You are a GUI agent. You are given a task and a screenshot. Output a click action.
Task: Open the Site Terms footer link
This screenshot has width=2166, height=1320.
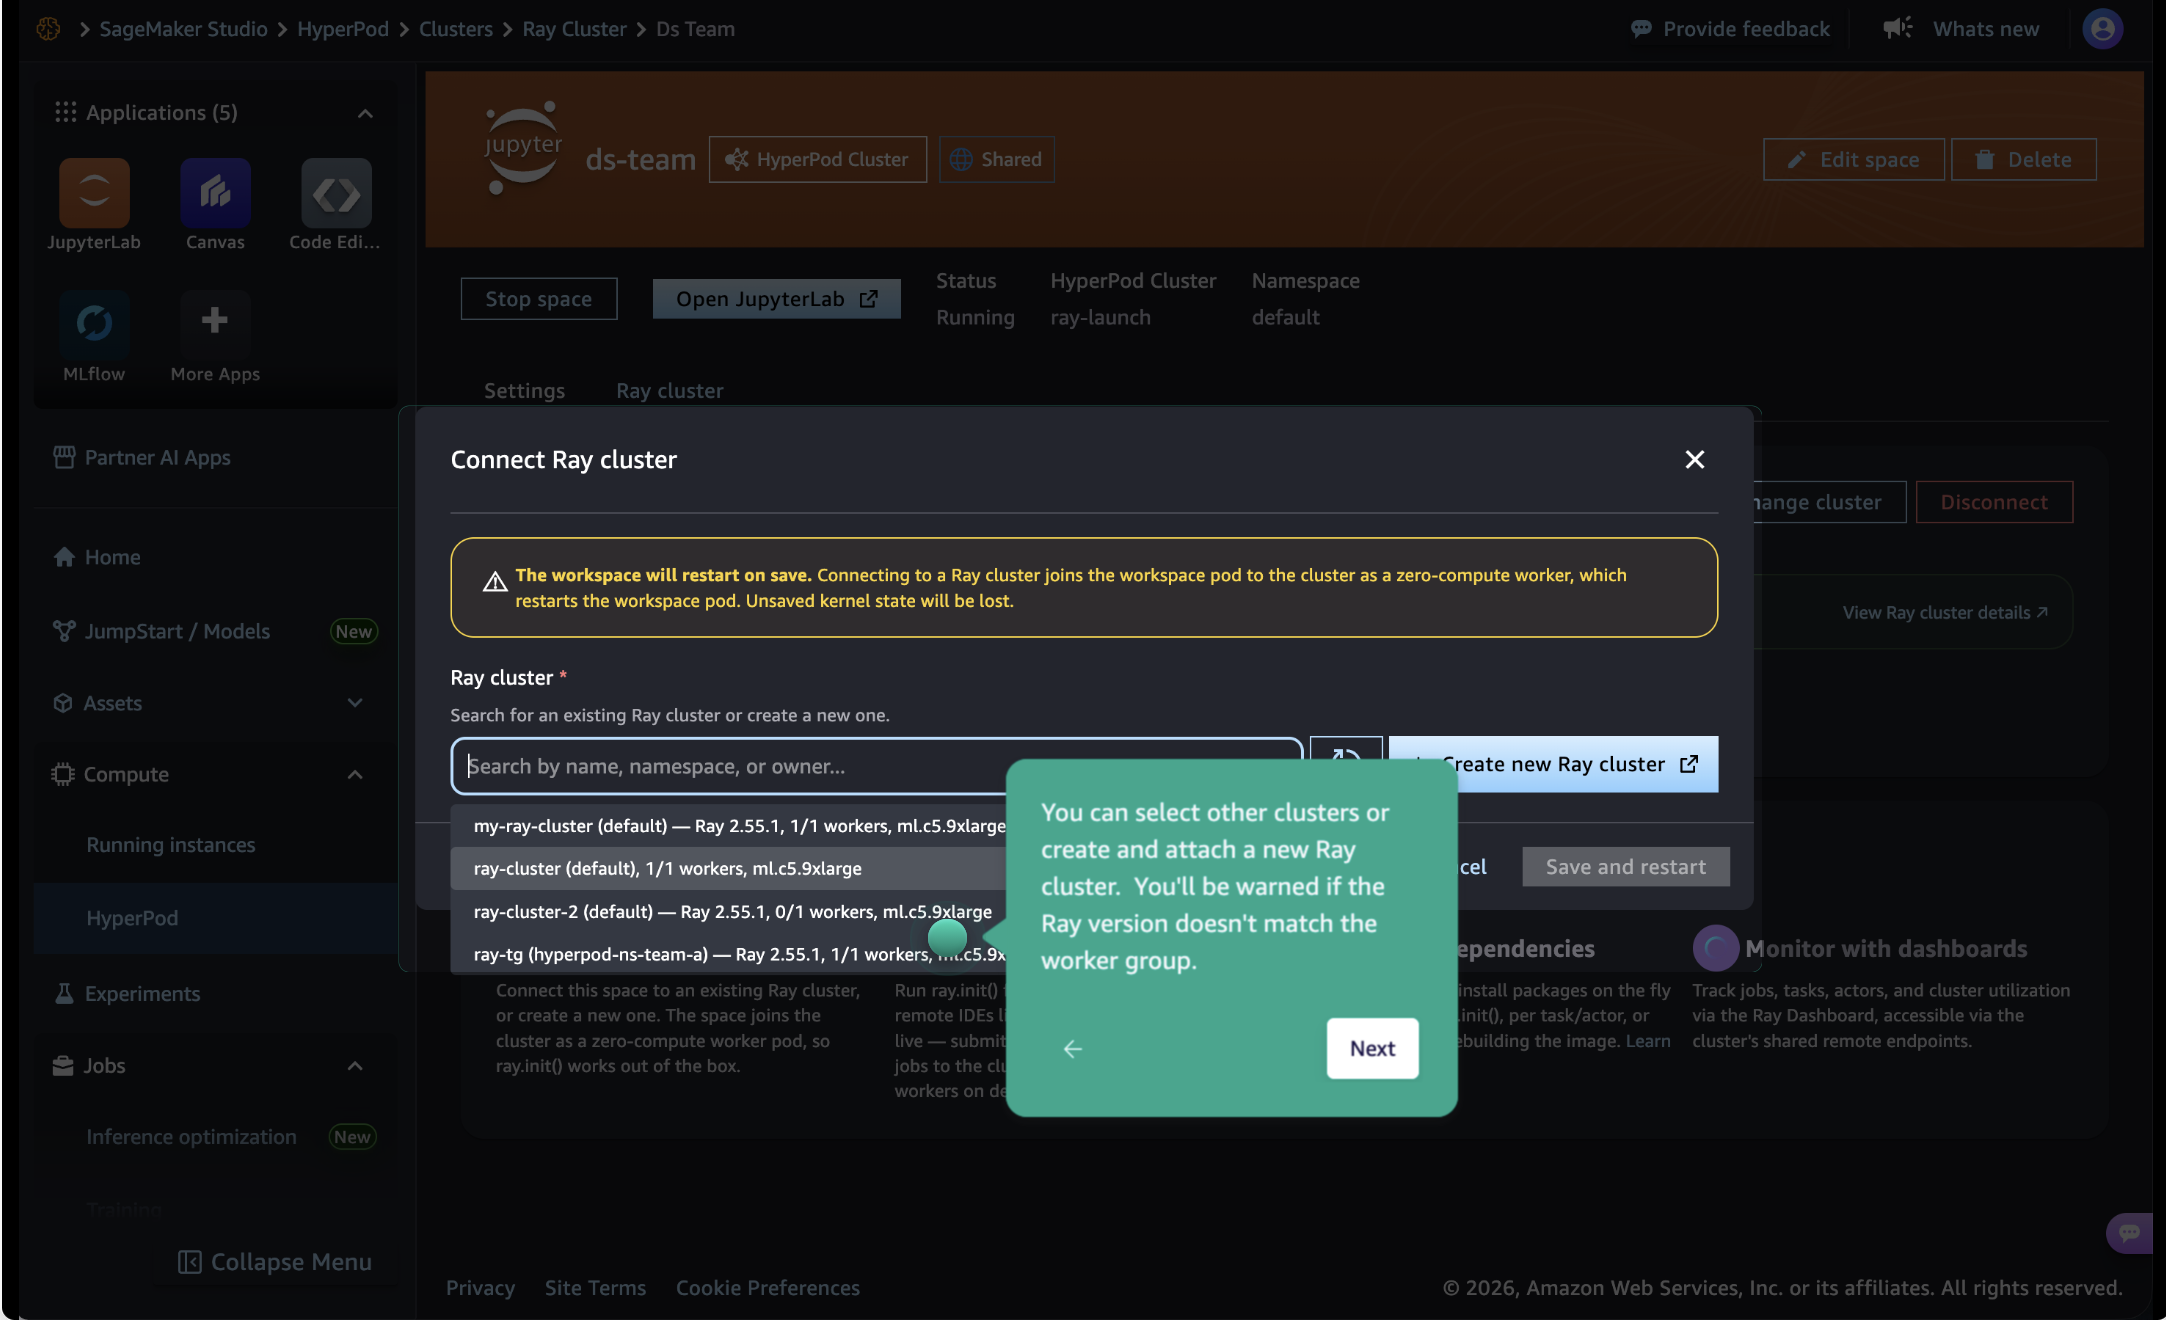pos(595,1288)
